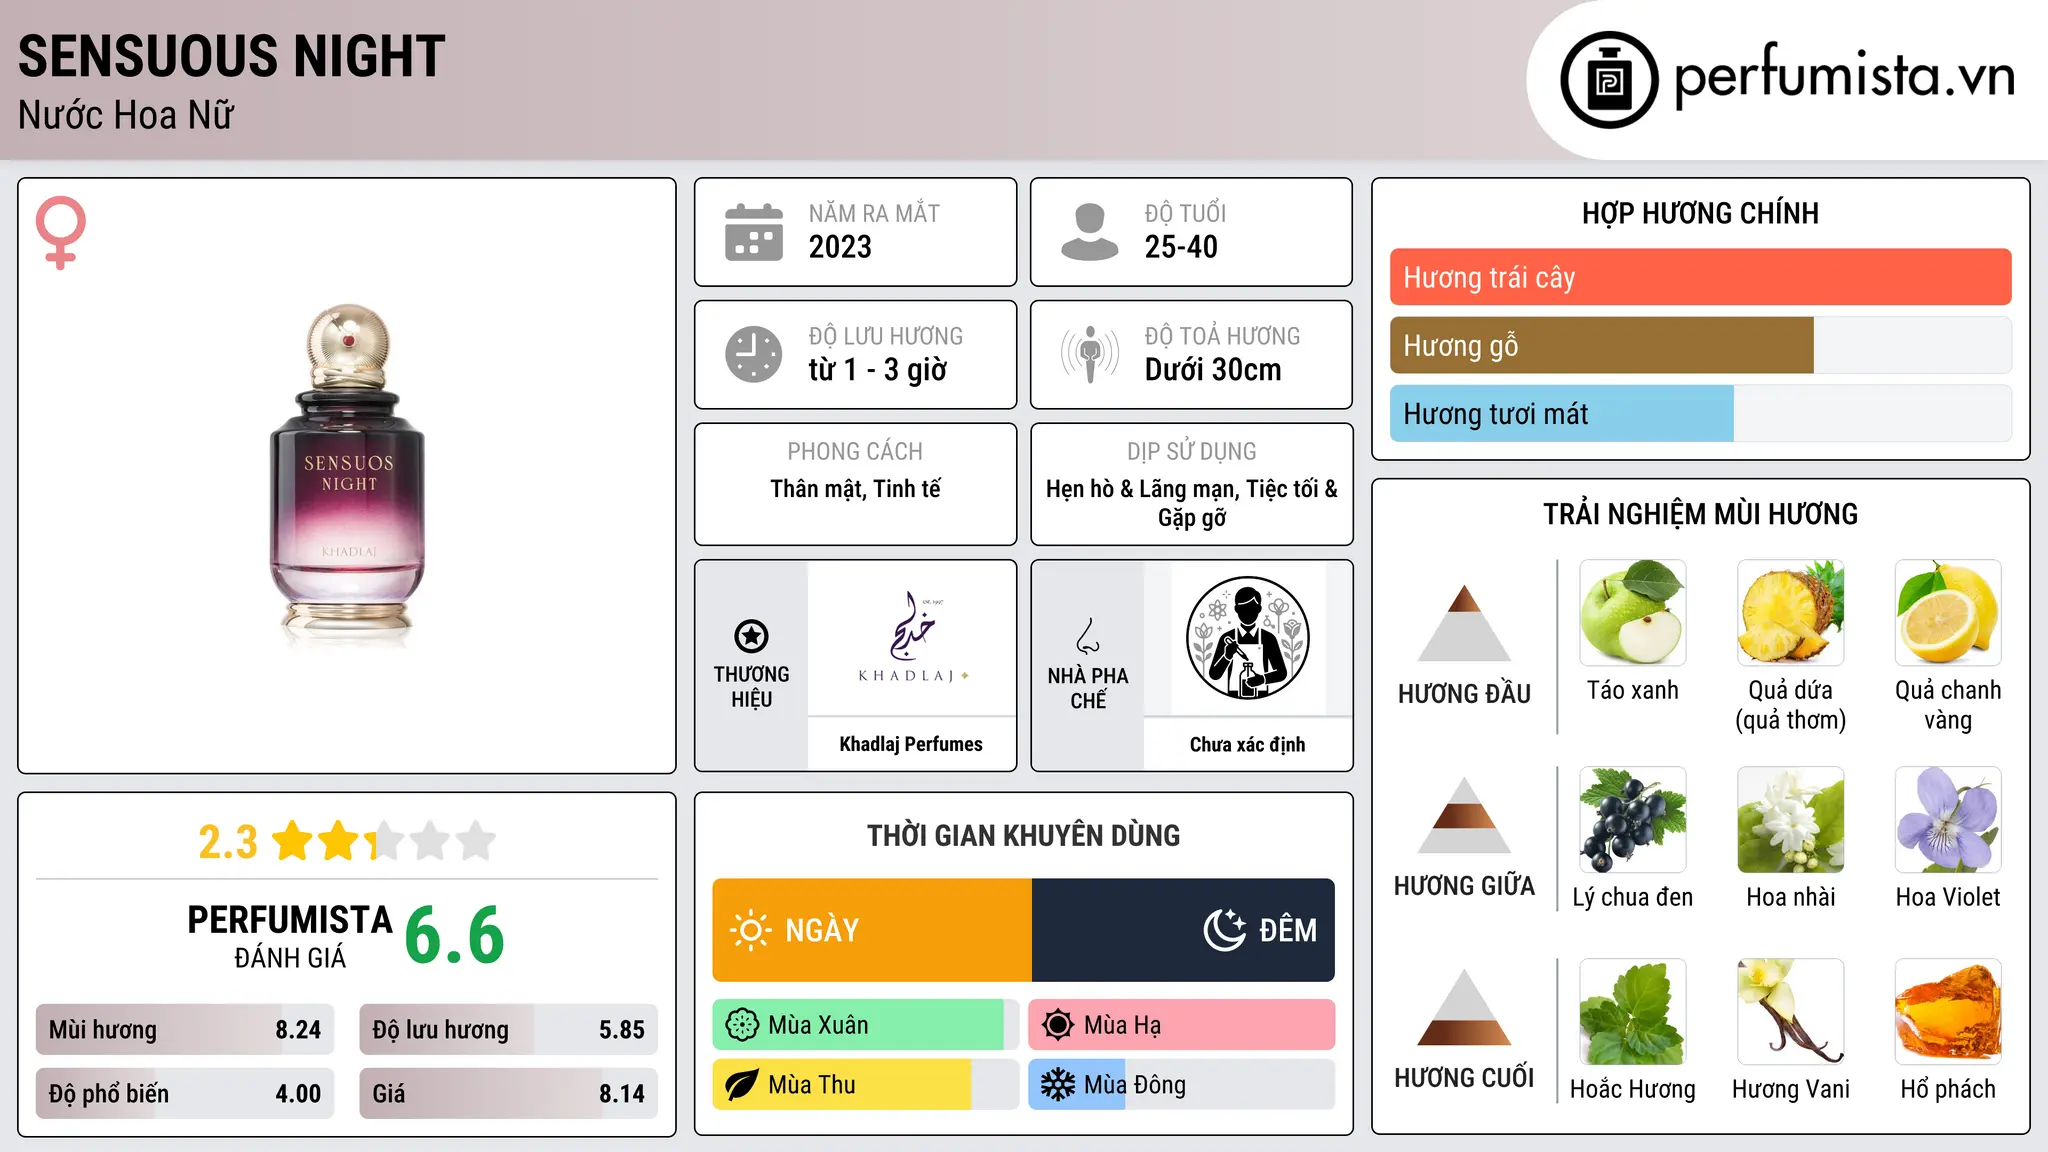
Task: Click the clock icon beside Độ lưu hương
Action: pos(754,354)
